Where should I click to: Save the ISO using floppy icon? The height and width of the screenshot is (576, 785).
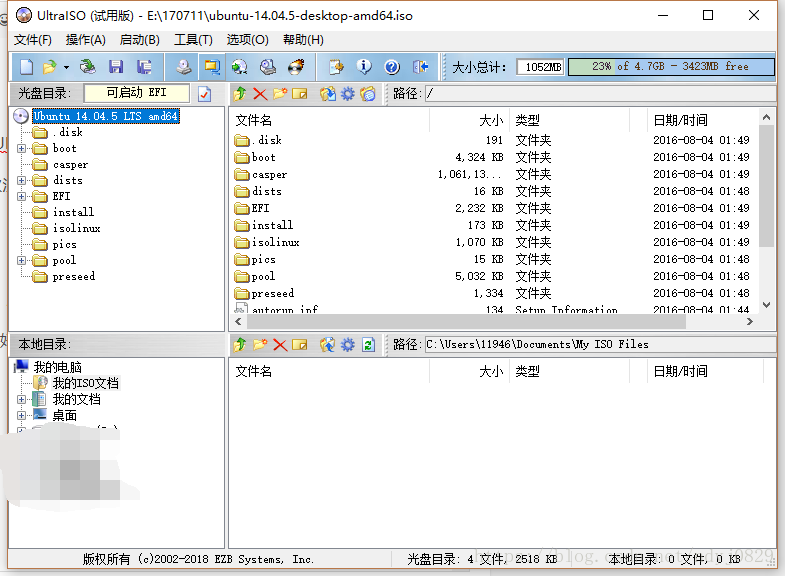[116, 67]
